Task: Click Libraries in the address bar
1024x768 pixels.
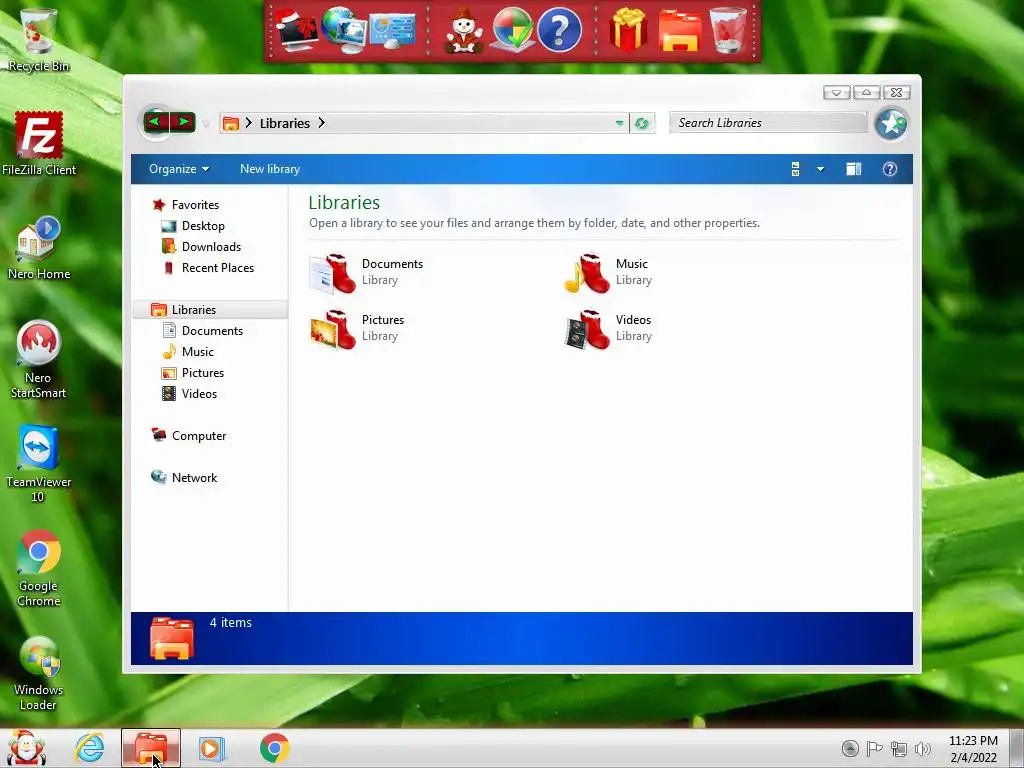Action: (x=285, y=123)
